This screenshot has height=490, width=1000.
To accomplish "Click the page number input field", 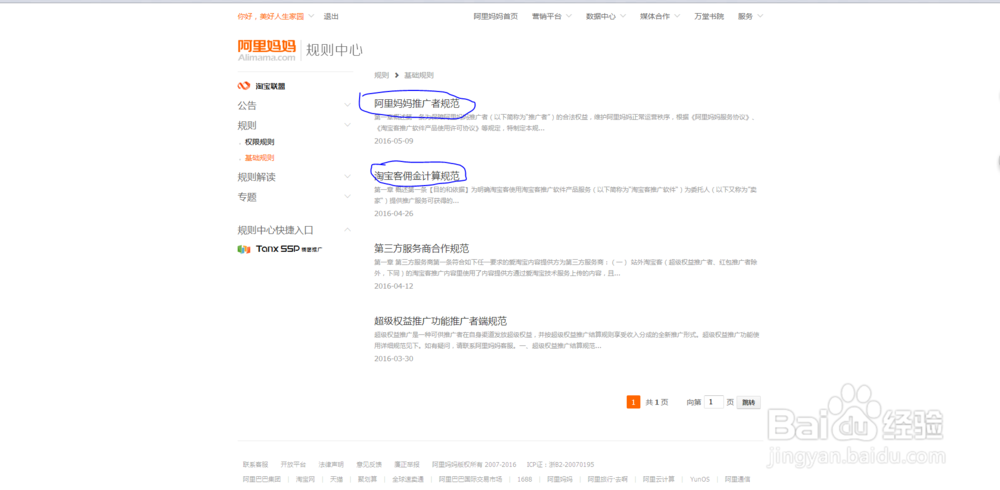I will tap(714, 402).
